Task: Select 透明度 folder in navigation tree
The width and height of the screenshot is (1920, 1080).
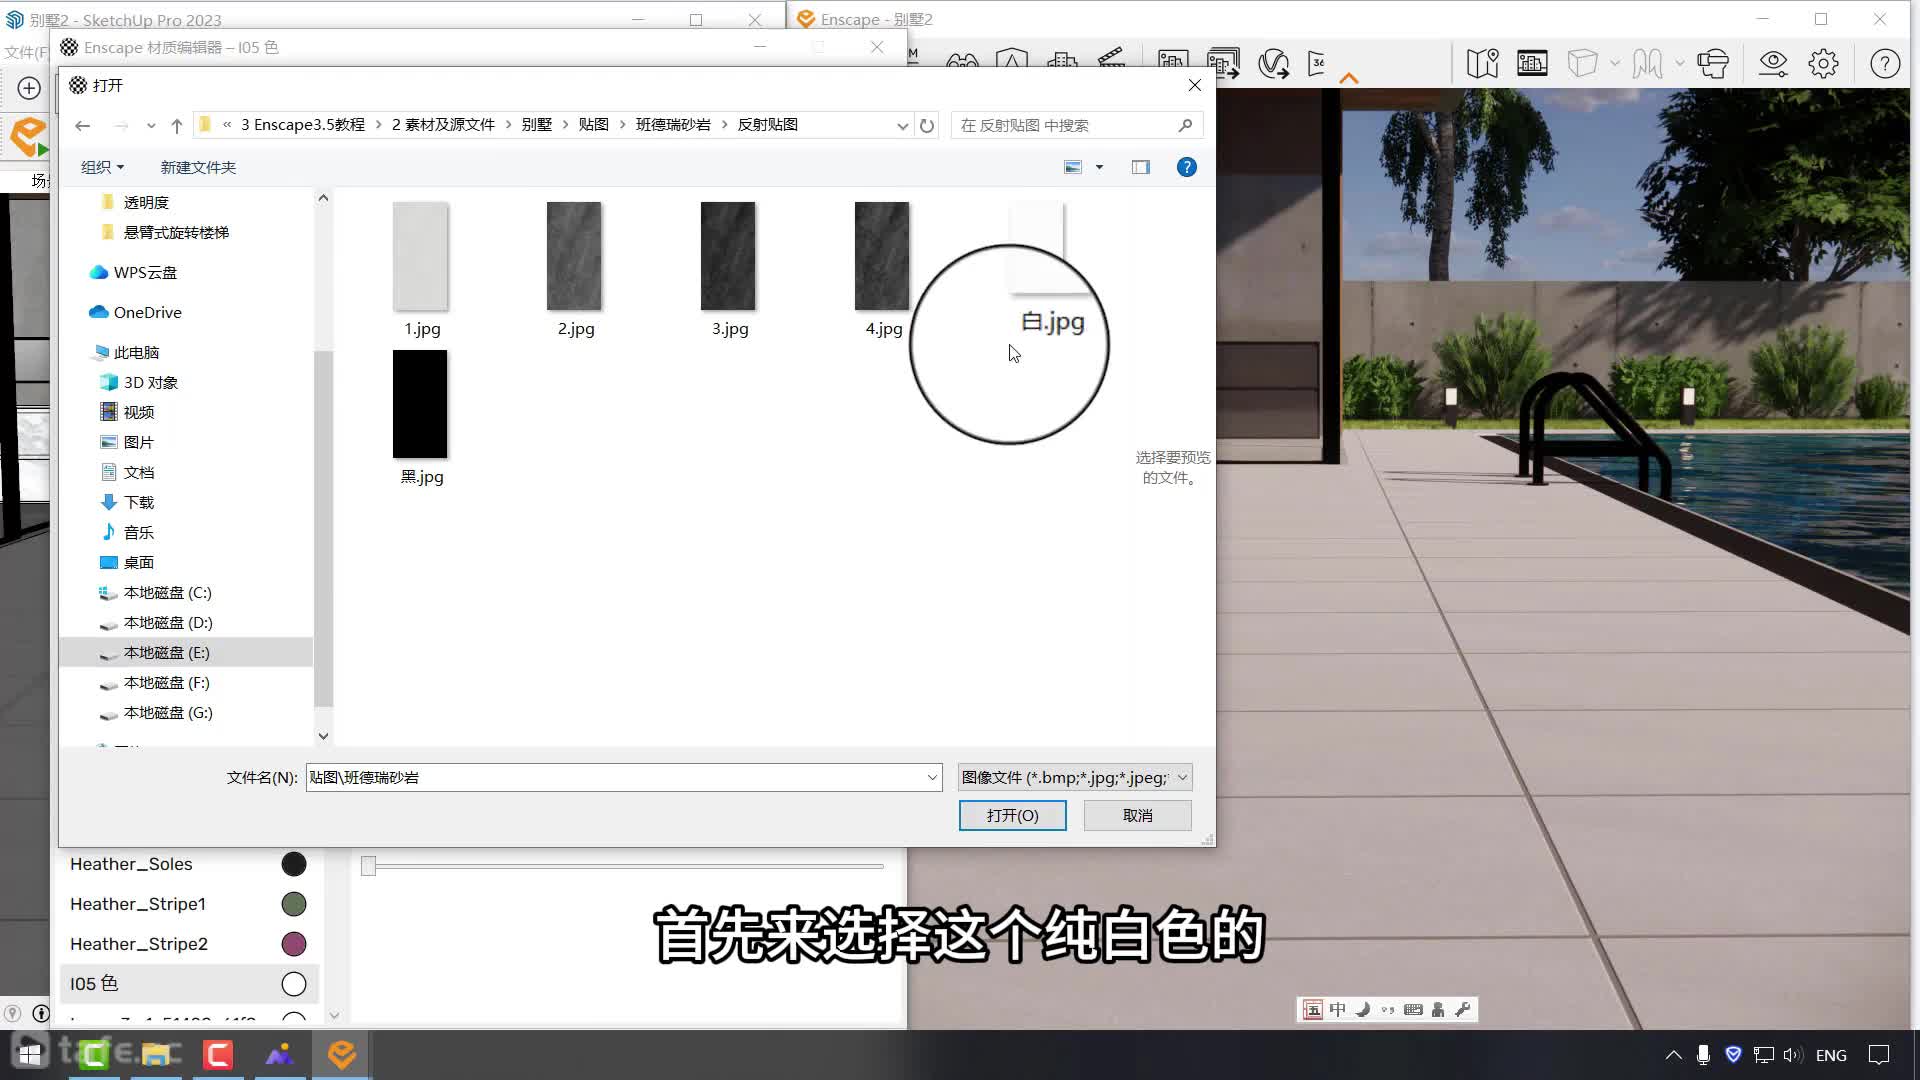Action: (146, 202)
